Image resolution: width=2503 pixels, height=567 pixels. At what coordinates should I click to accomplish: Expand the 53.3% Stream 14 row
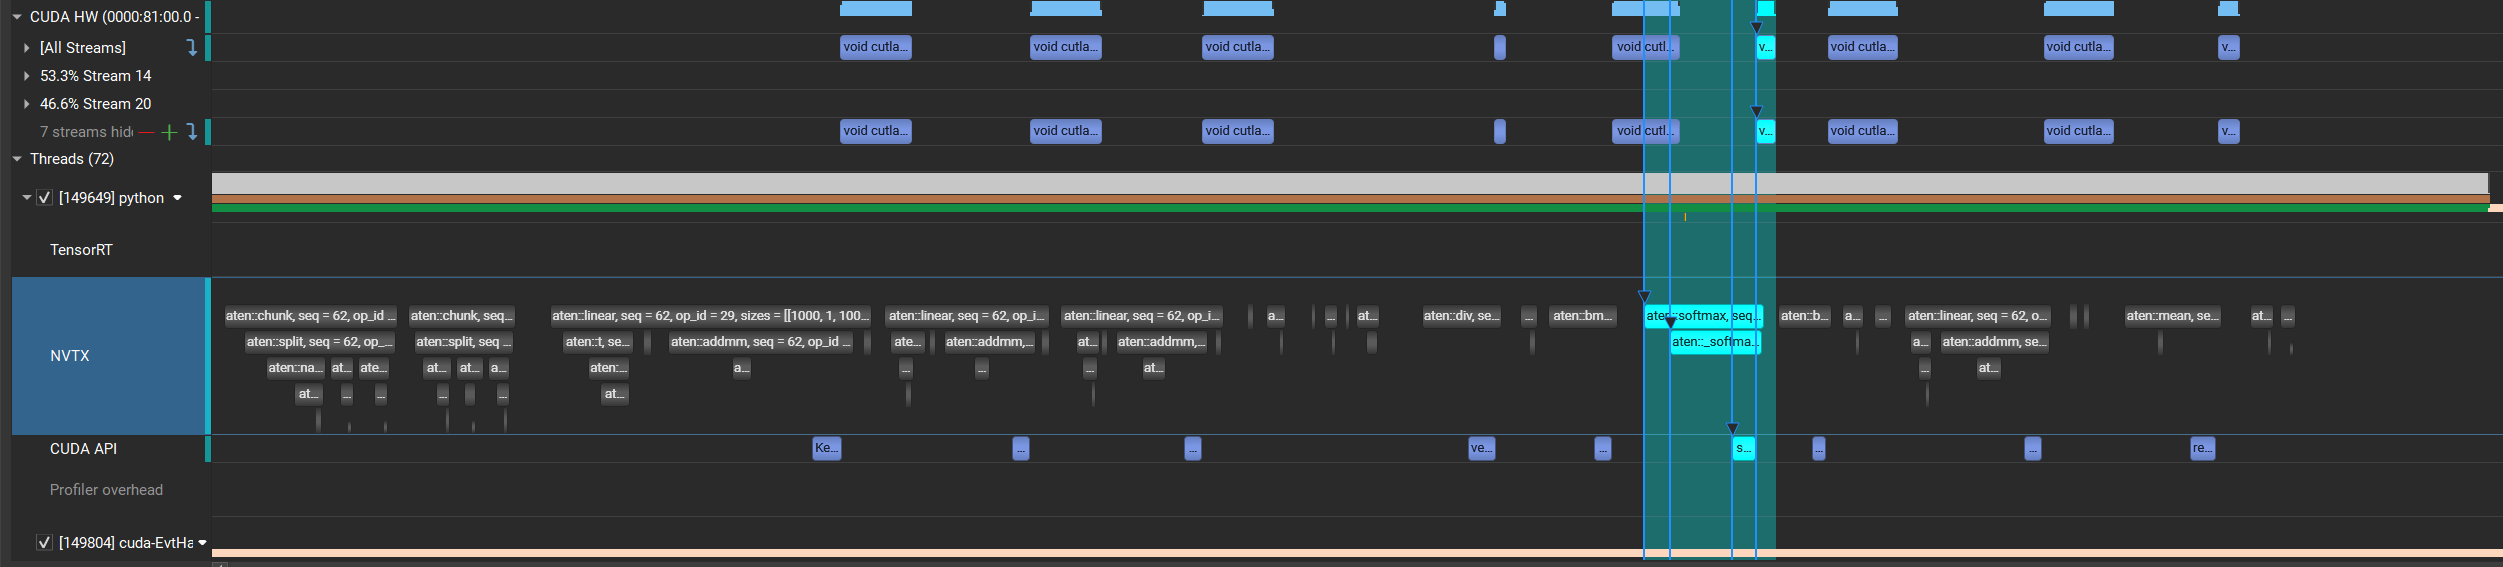[x=27, y=76]
